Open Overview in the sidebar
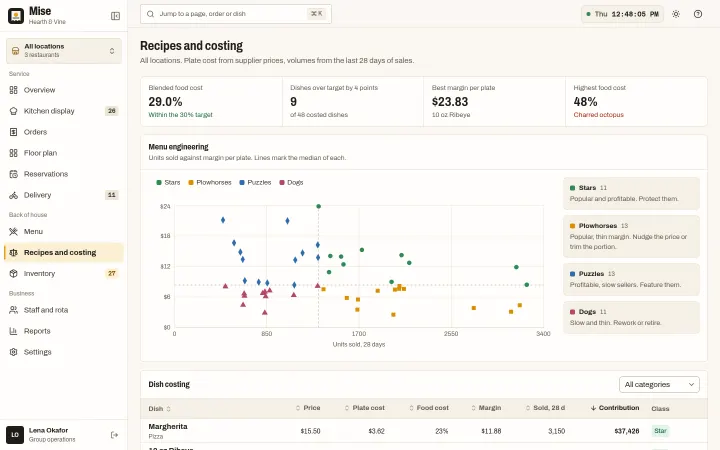The image size is (720, 450). (64, 90)
